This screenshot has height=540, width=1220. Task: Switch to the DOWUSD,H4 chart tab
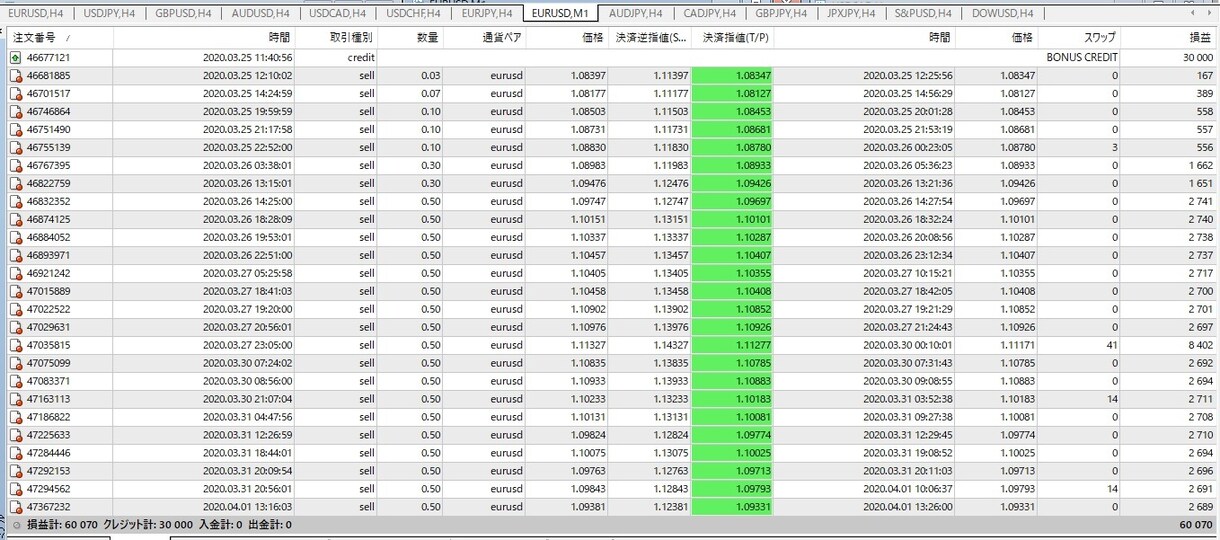1003,14
